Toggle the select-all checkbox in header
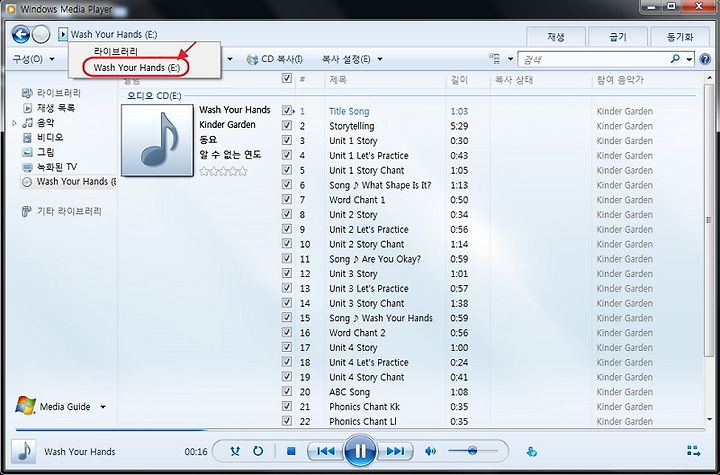The height and width of the screenshot is (475, 720). point(287,78)
